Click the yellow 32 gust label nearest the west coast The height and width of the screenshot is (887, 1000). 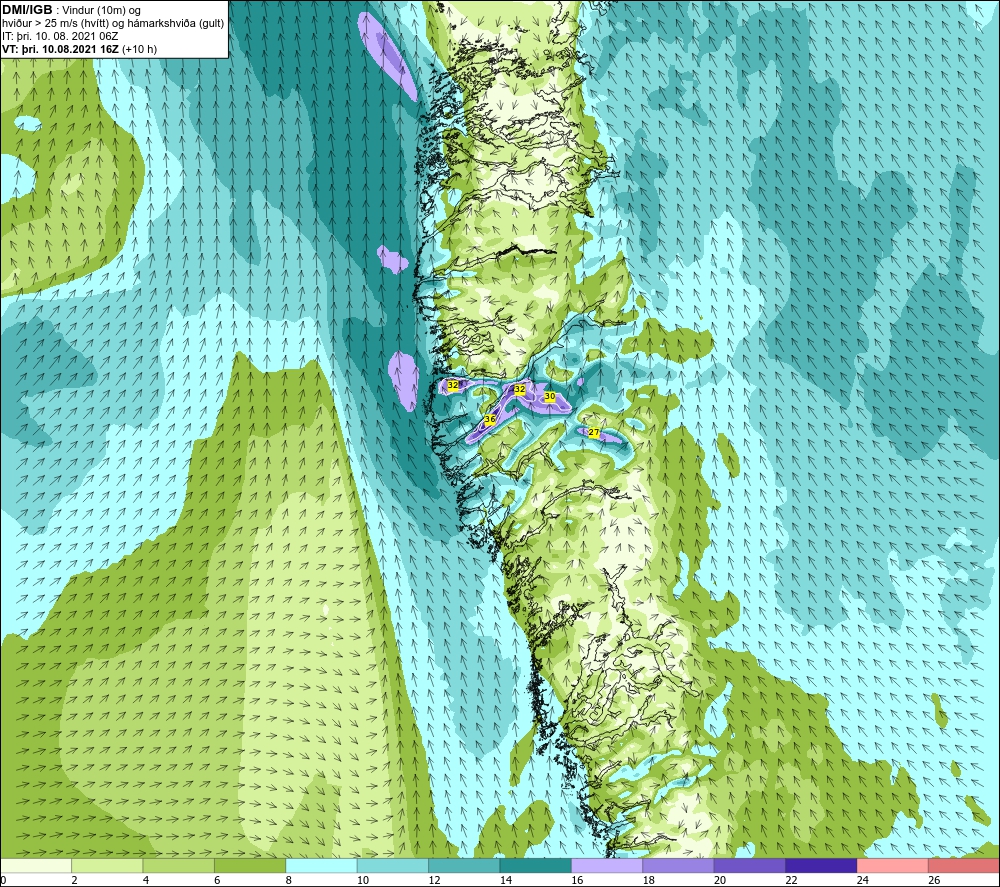pos(453,385)
